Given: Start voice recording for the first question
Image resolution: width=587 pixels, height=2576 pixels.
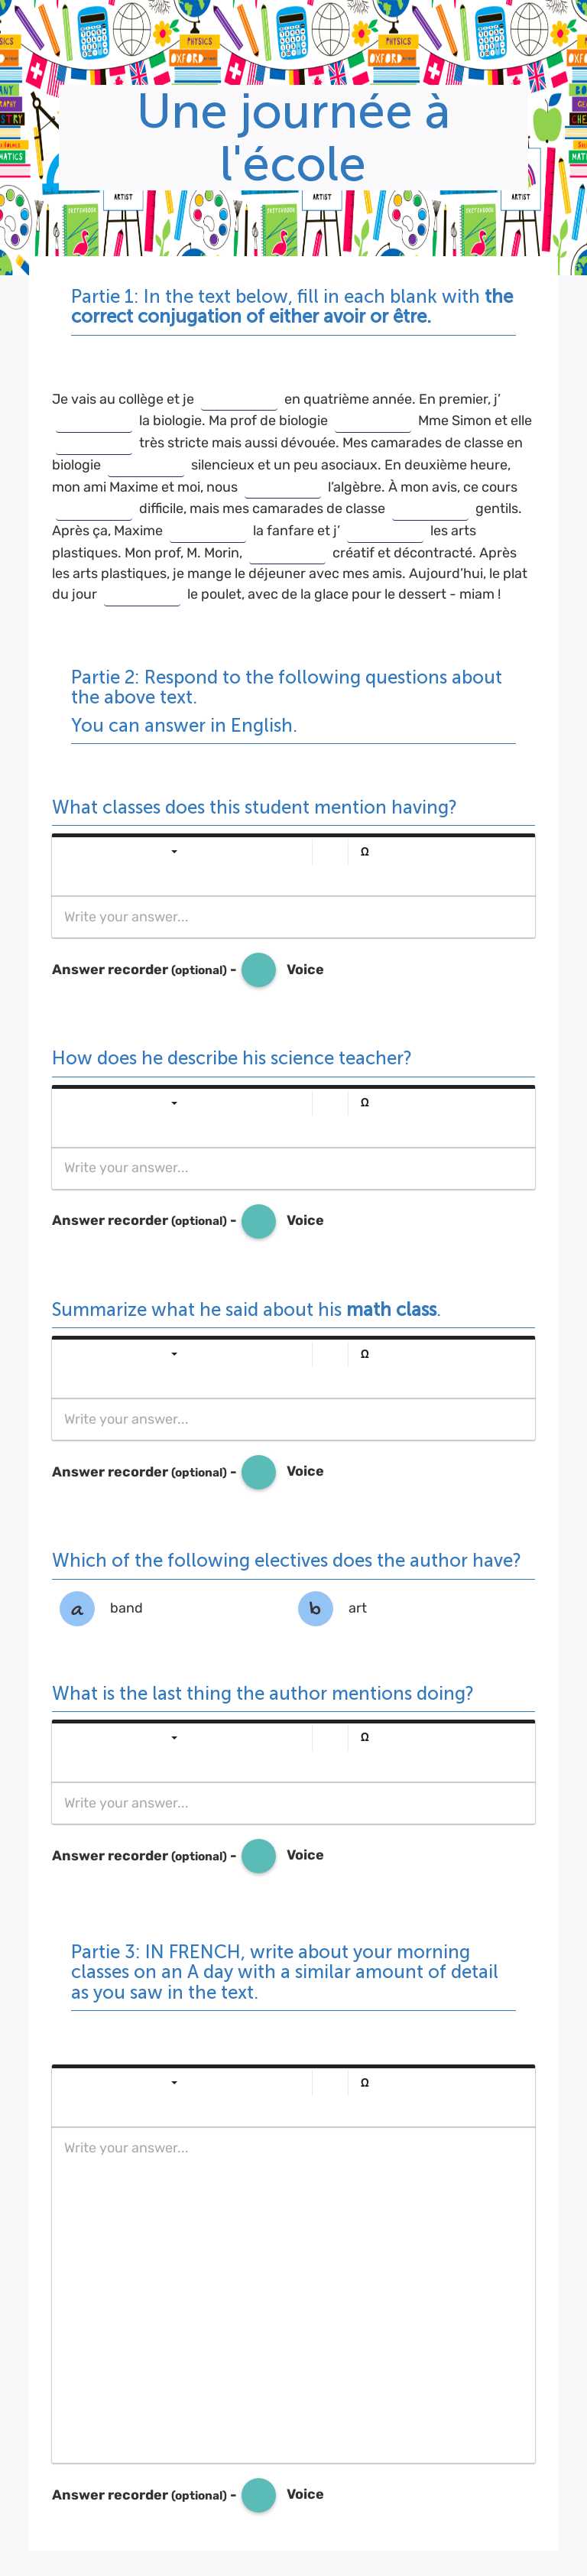Looking at the screenshot, I should (258, 969).
